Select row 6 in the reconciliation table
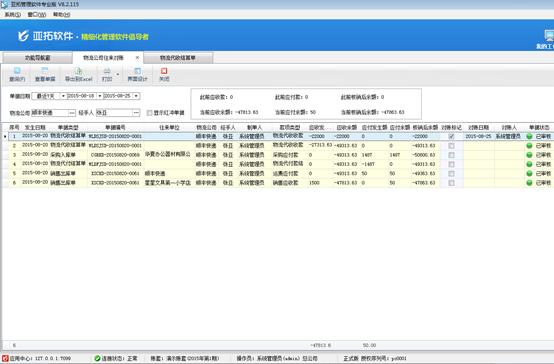554x364 pixels. pos(278,183)
